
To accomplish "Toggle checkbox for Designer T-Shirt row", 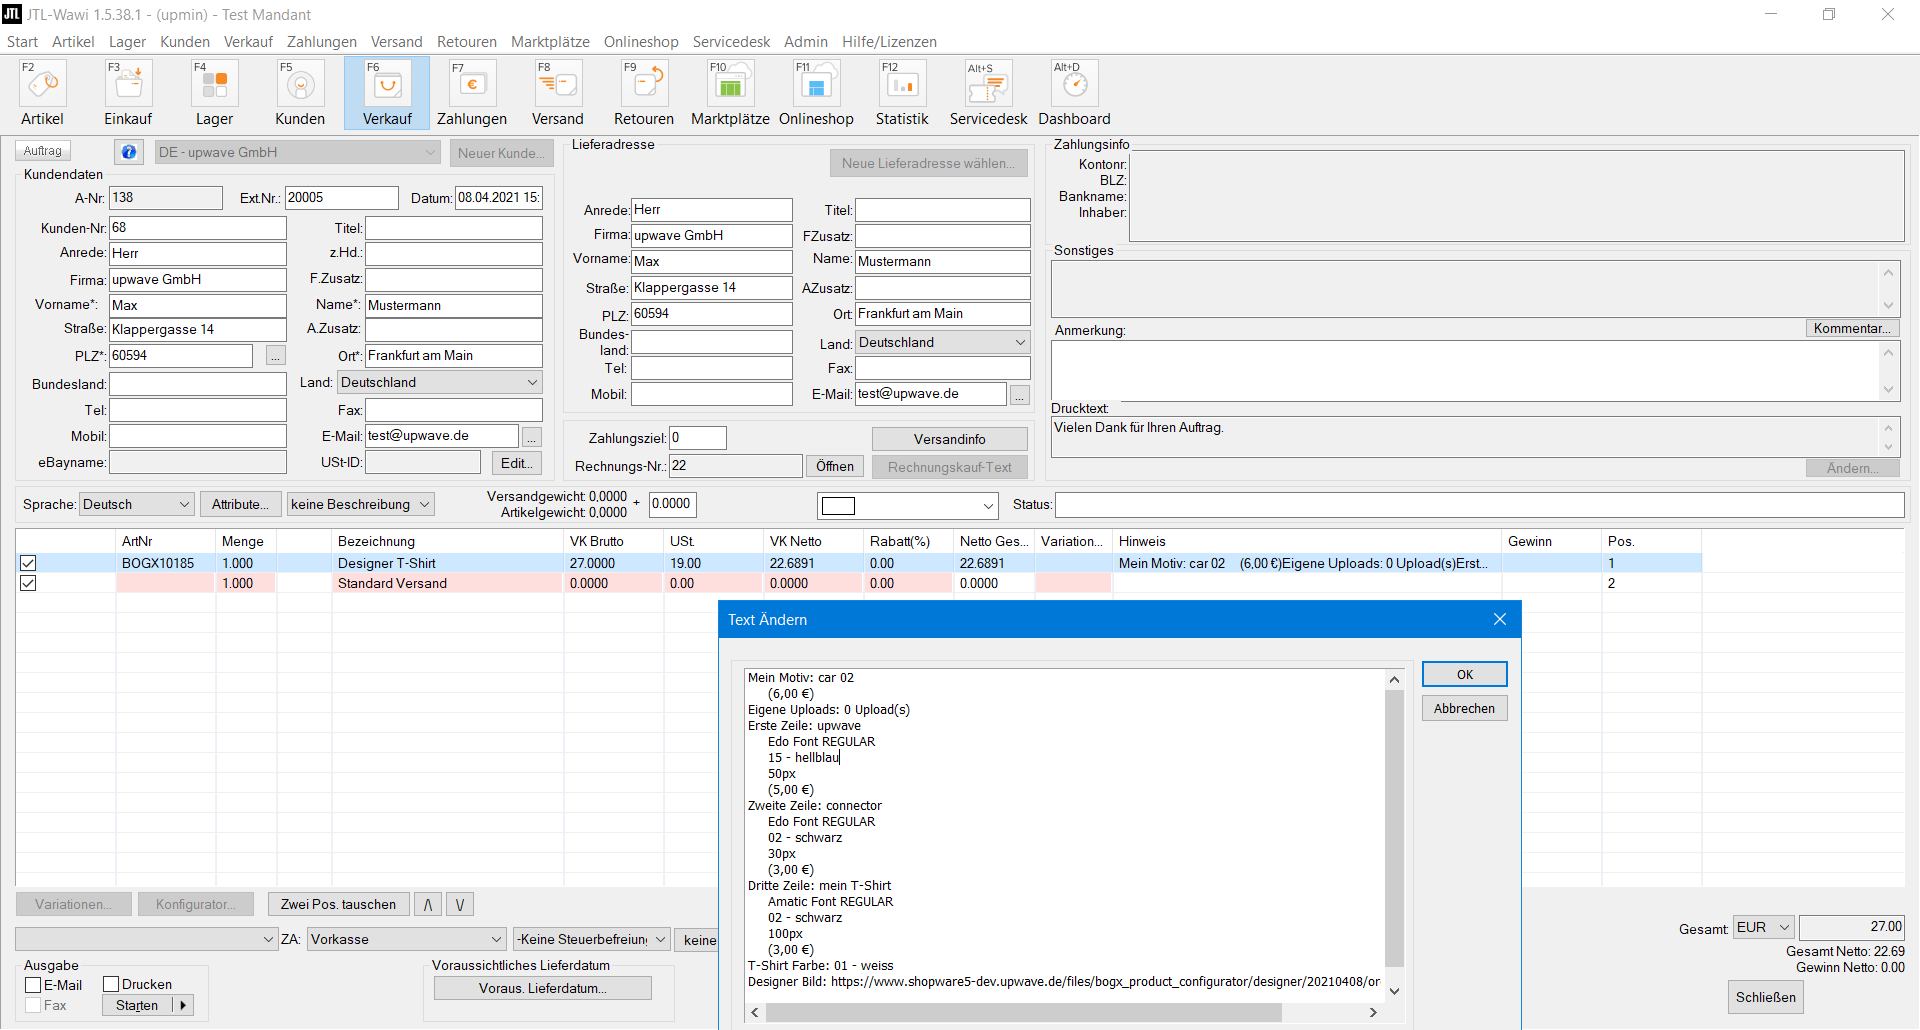I will [x=28, y=563].
